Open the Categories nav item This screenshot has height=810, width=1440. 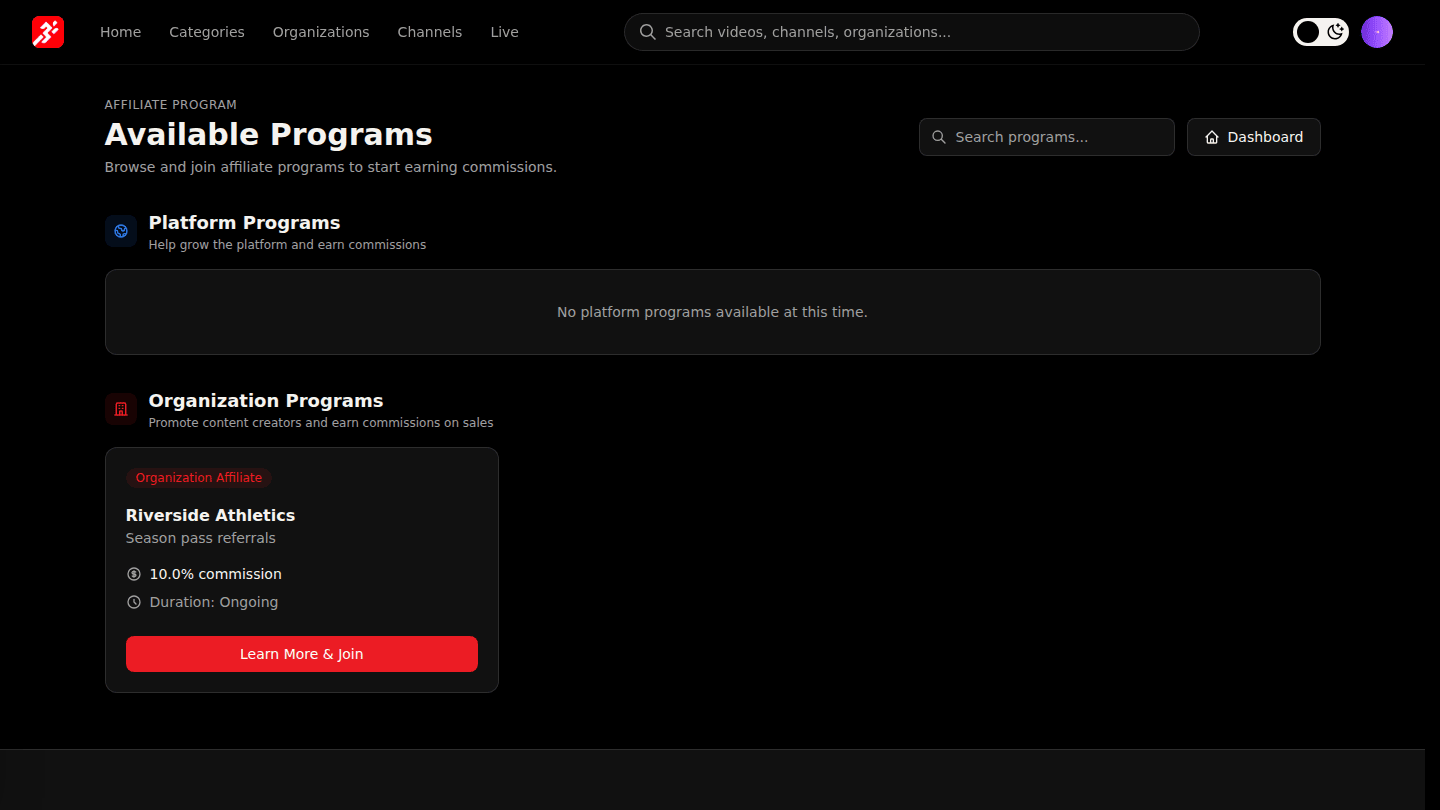207,32
